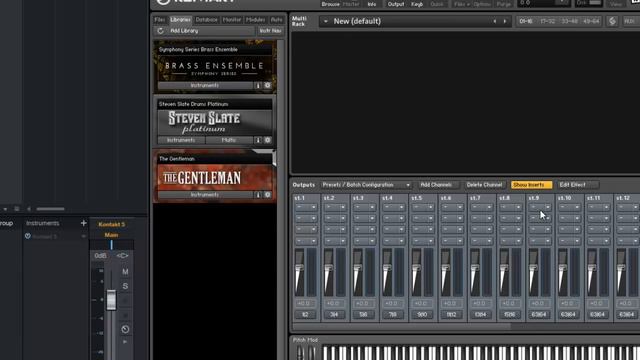
Task: Click the Add Library button
Action: [x=210, y=31]
